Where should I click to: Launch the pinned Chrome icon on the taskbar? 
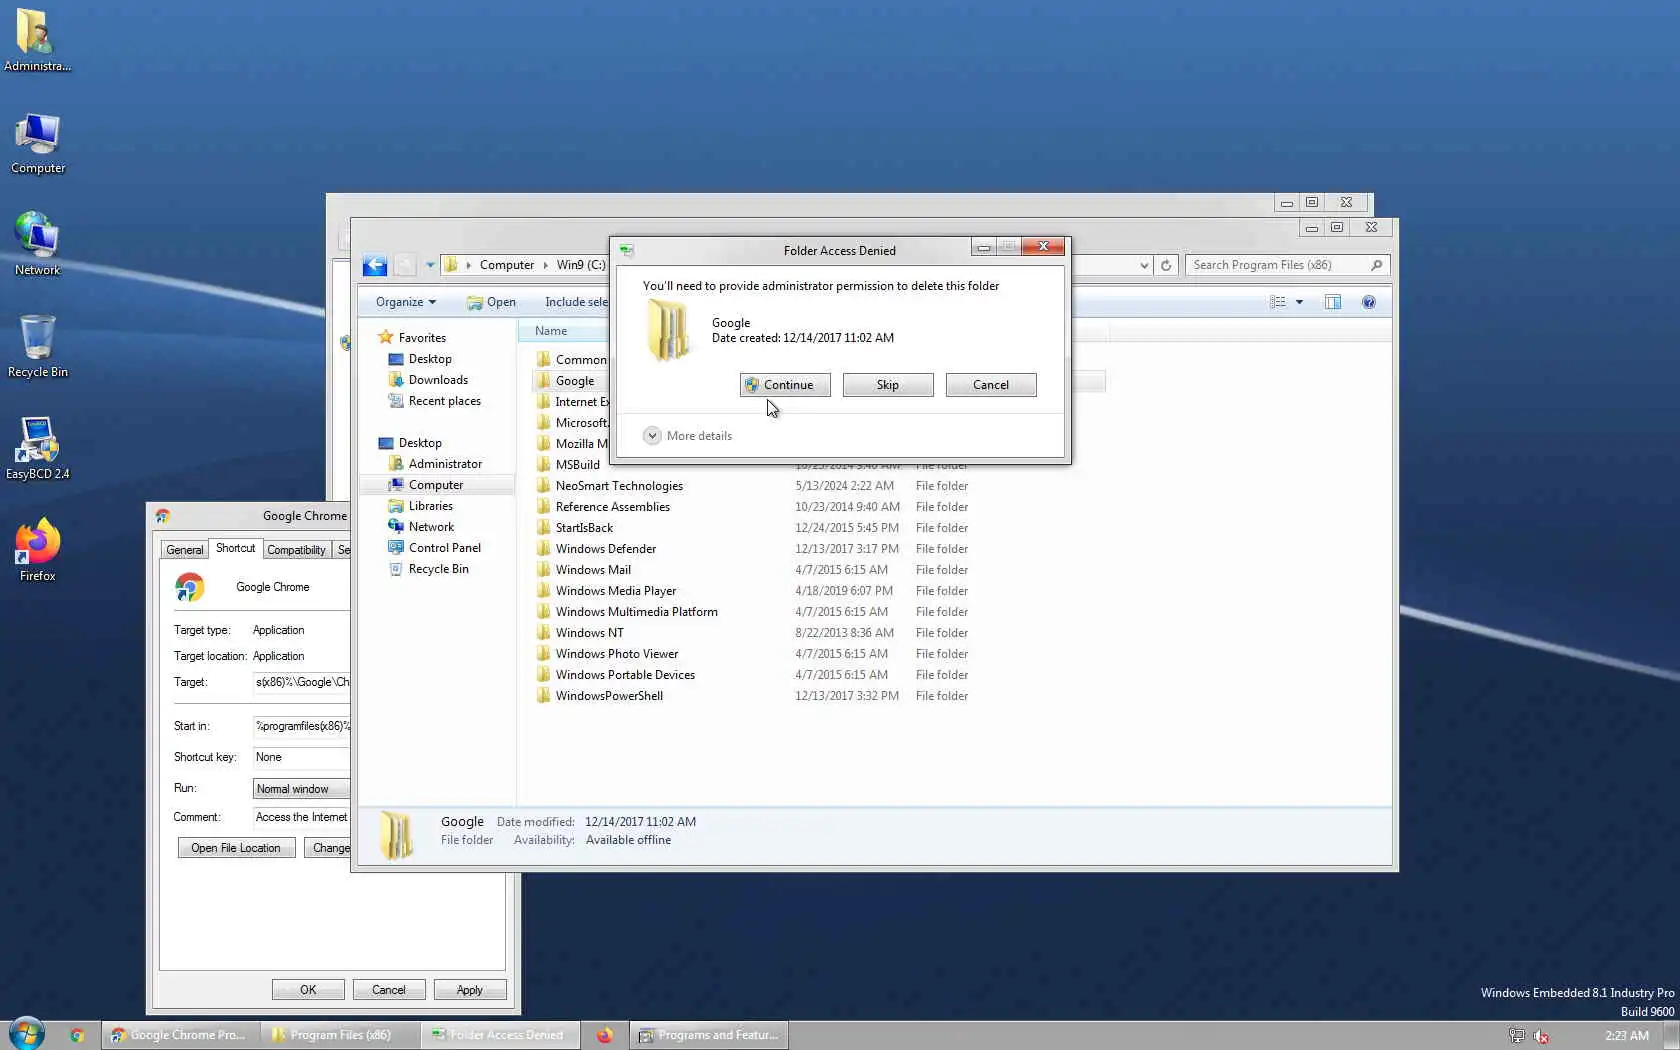[77, 1035]
